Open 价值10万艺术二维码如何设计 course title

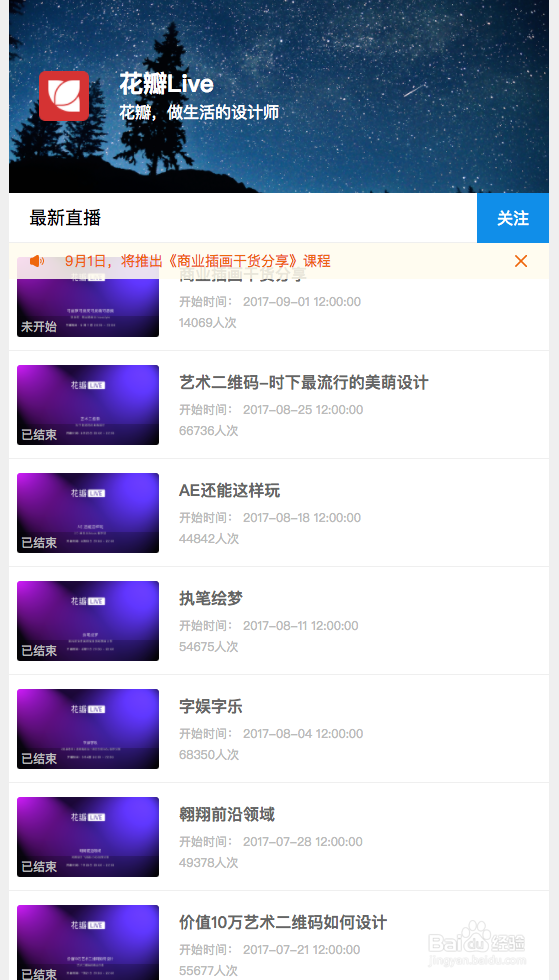pos(283,922)
